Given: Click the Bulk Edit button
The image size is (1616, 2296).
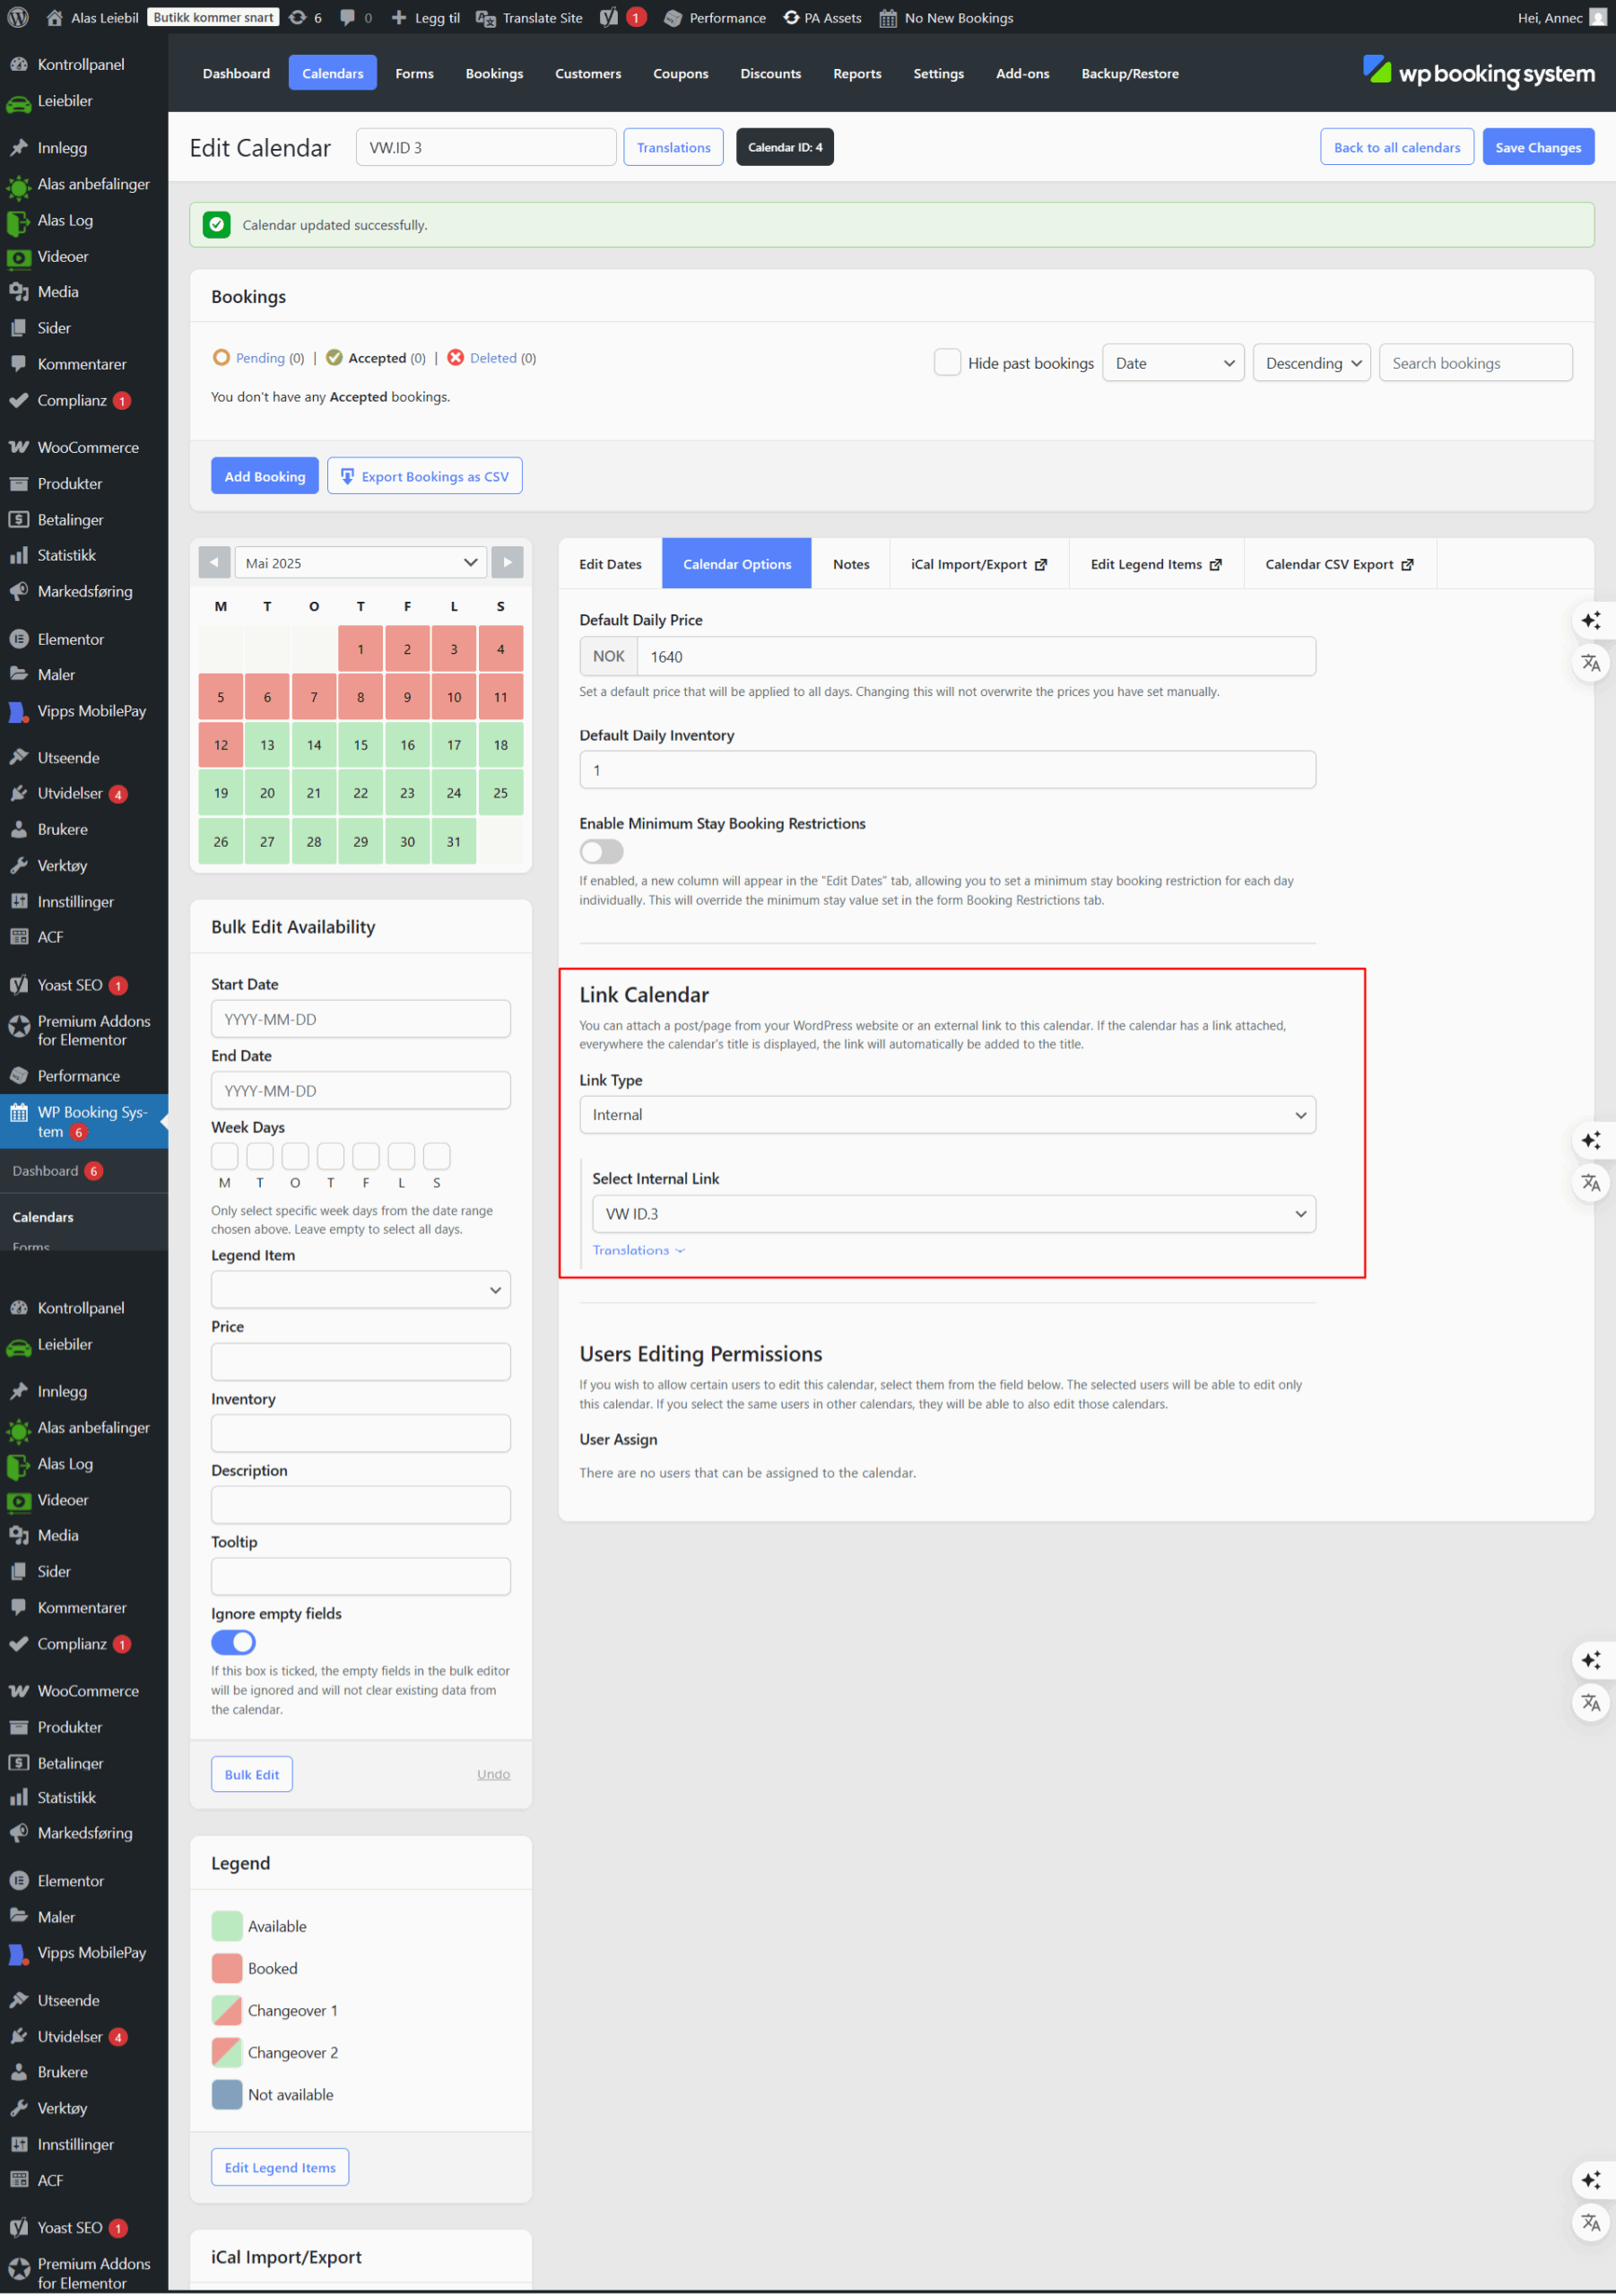Looking at the screenshot, I should pos(251,1773).
